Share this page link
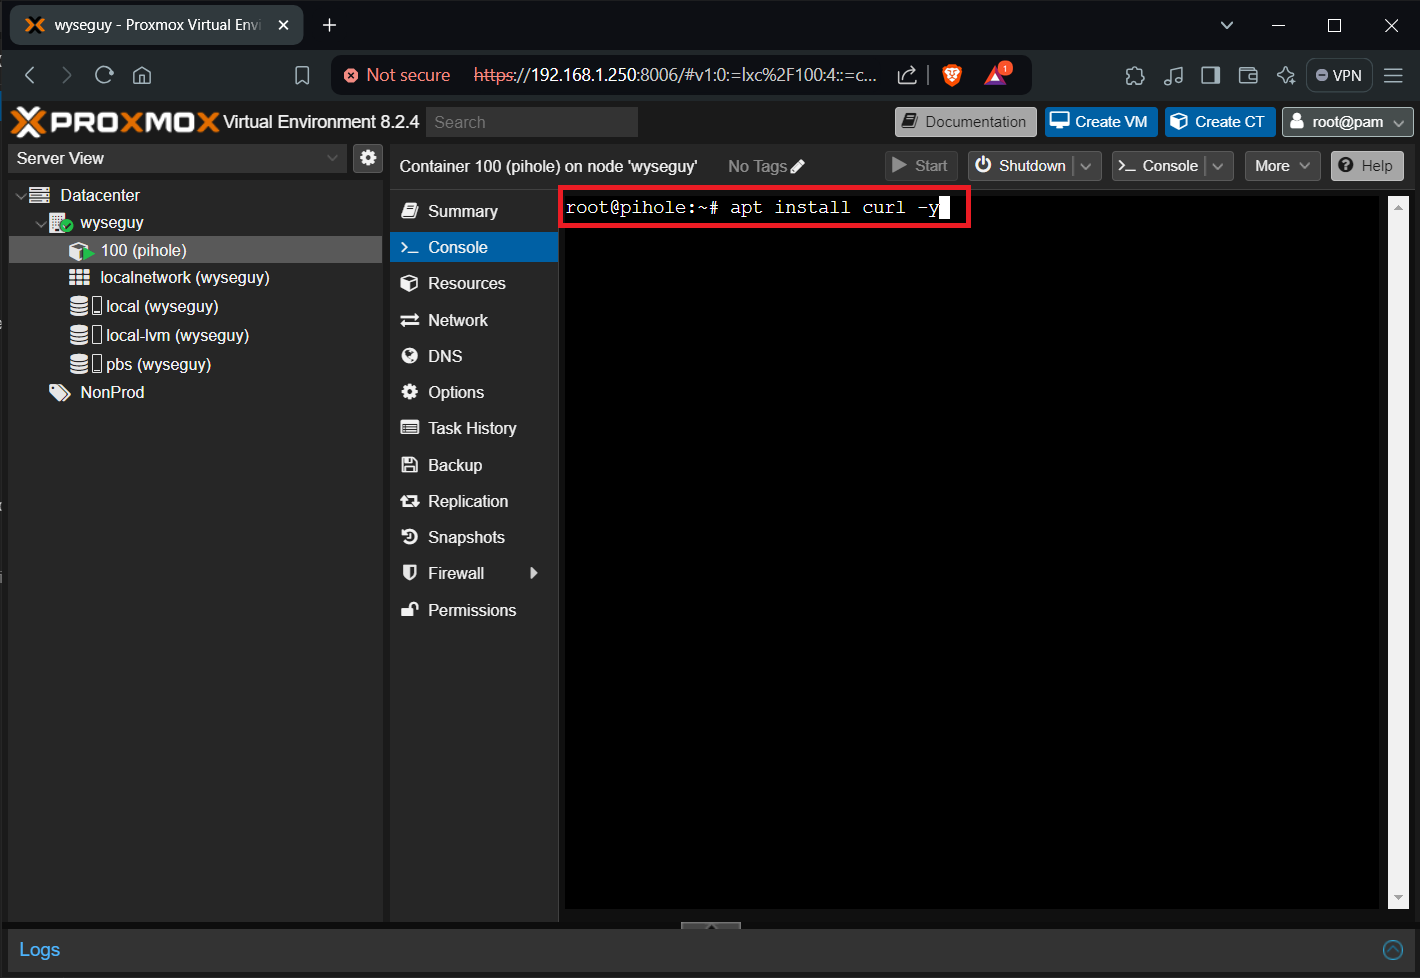The width and height of the screenshot is (1420, 978). point(907,75)
